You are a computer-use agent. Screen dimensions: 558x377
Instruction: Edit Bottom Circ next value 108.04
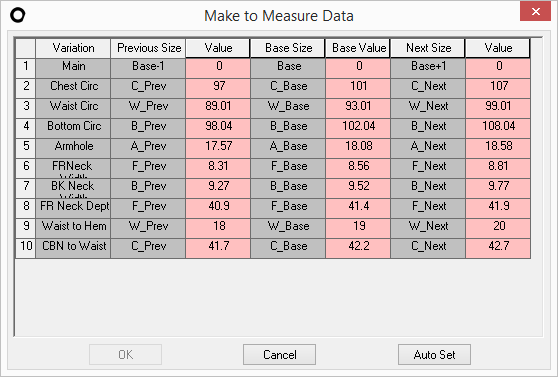tap(498, 126)
